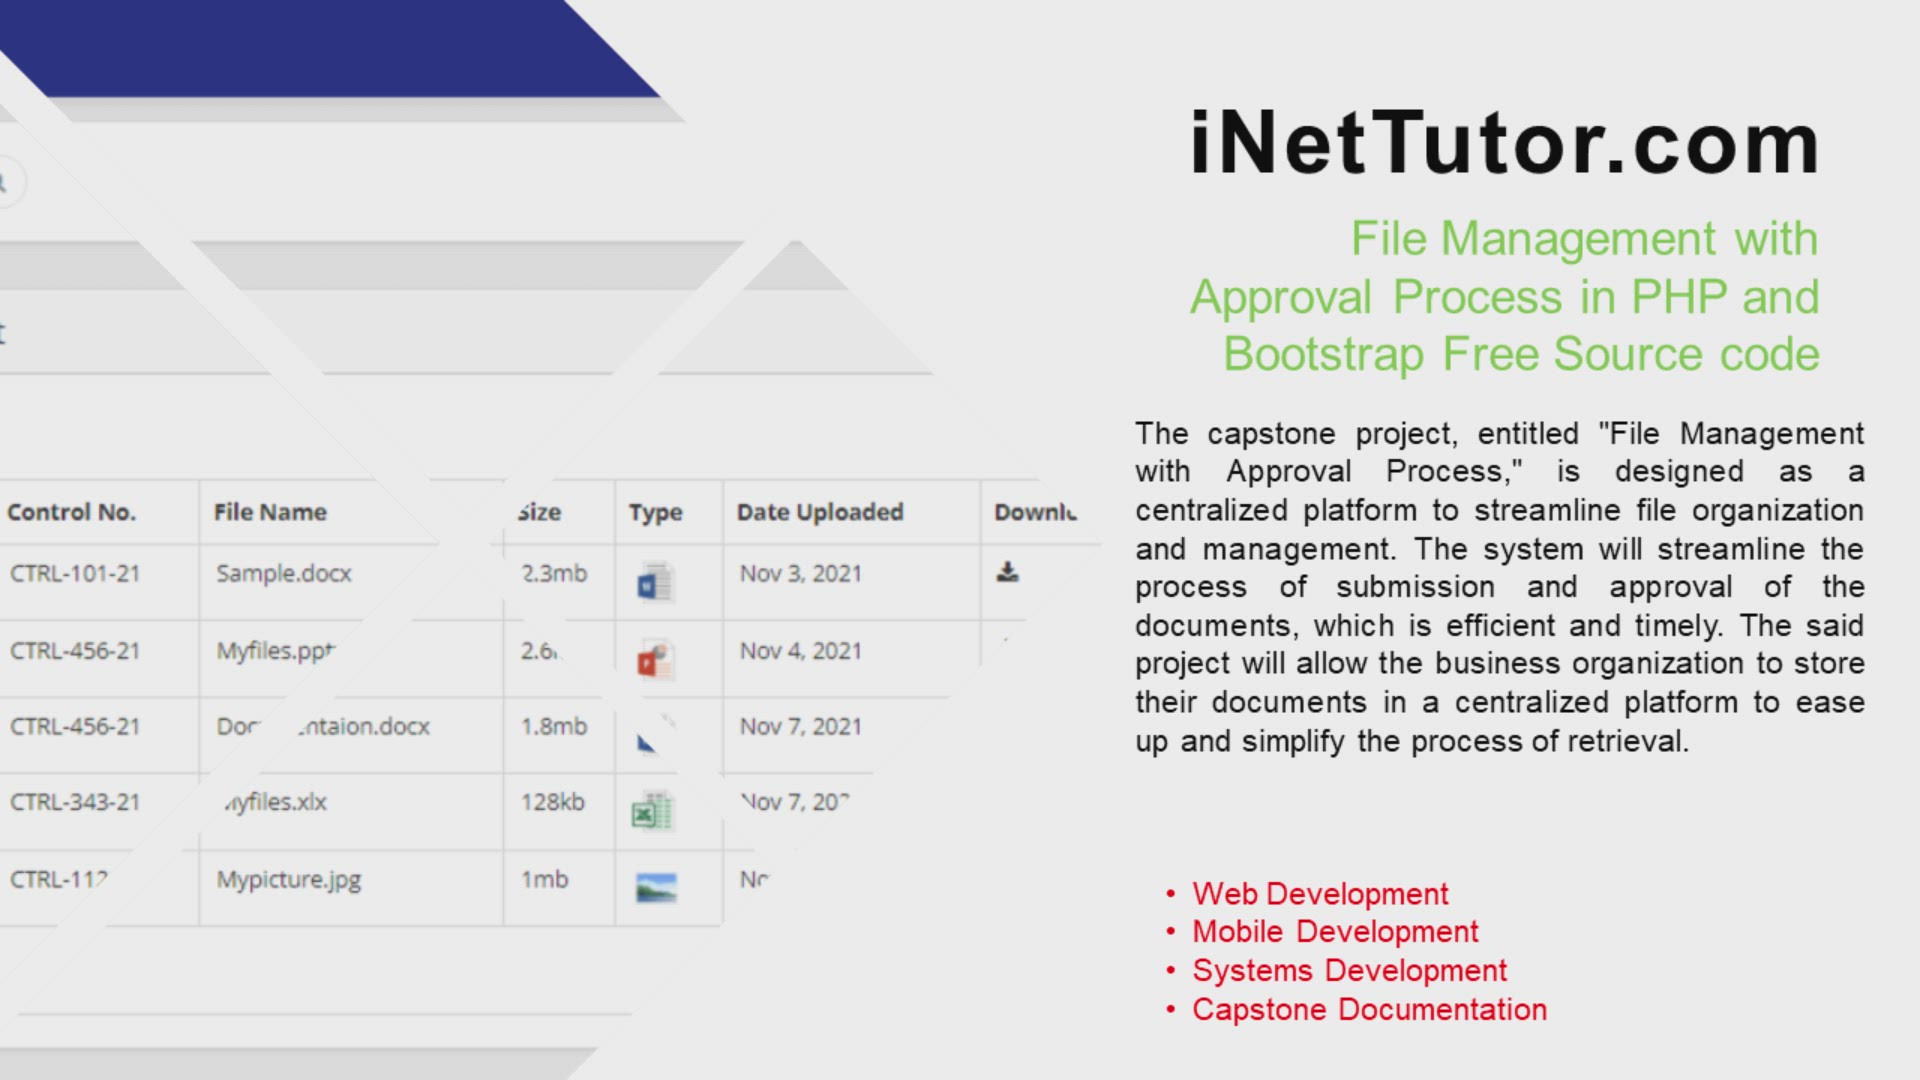Click the Word file type icon for Sample.docx
The height and width of the screenshot is (1080, 1920).
click(656, 583)
